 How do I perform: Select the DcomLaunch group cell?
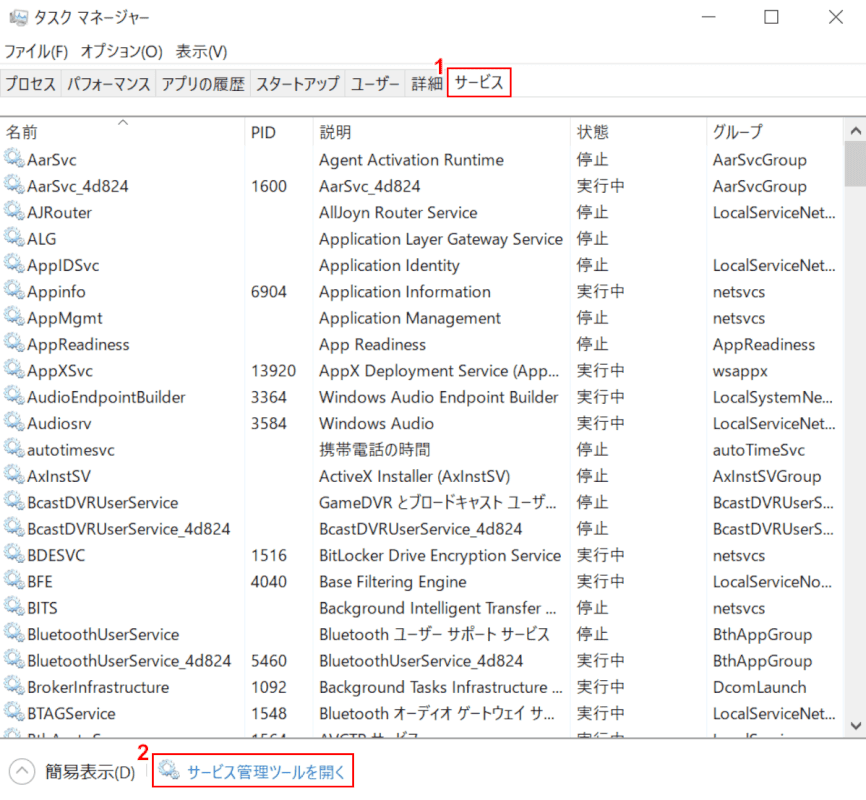point(759,687)
